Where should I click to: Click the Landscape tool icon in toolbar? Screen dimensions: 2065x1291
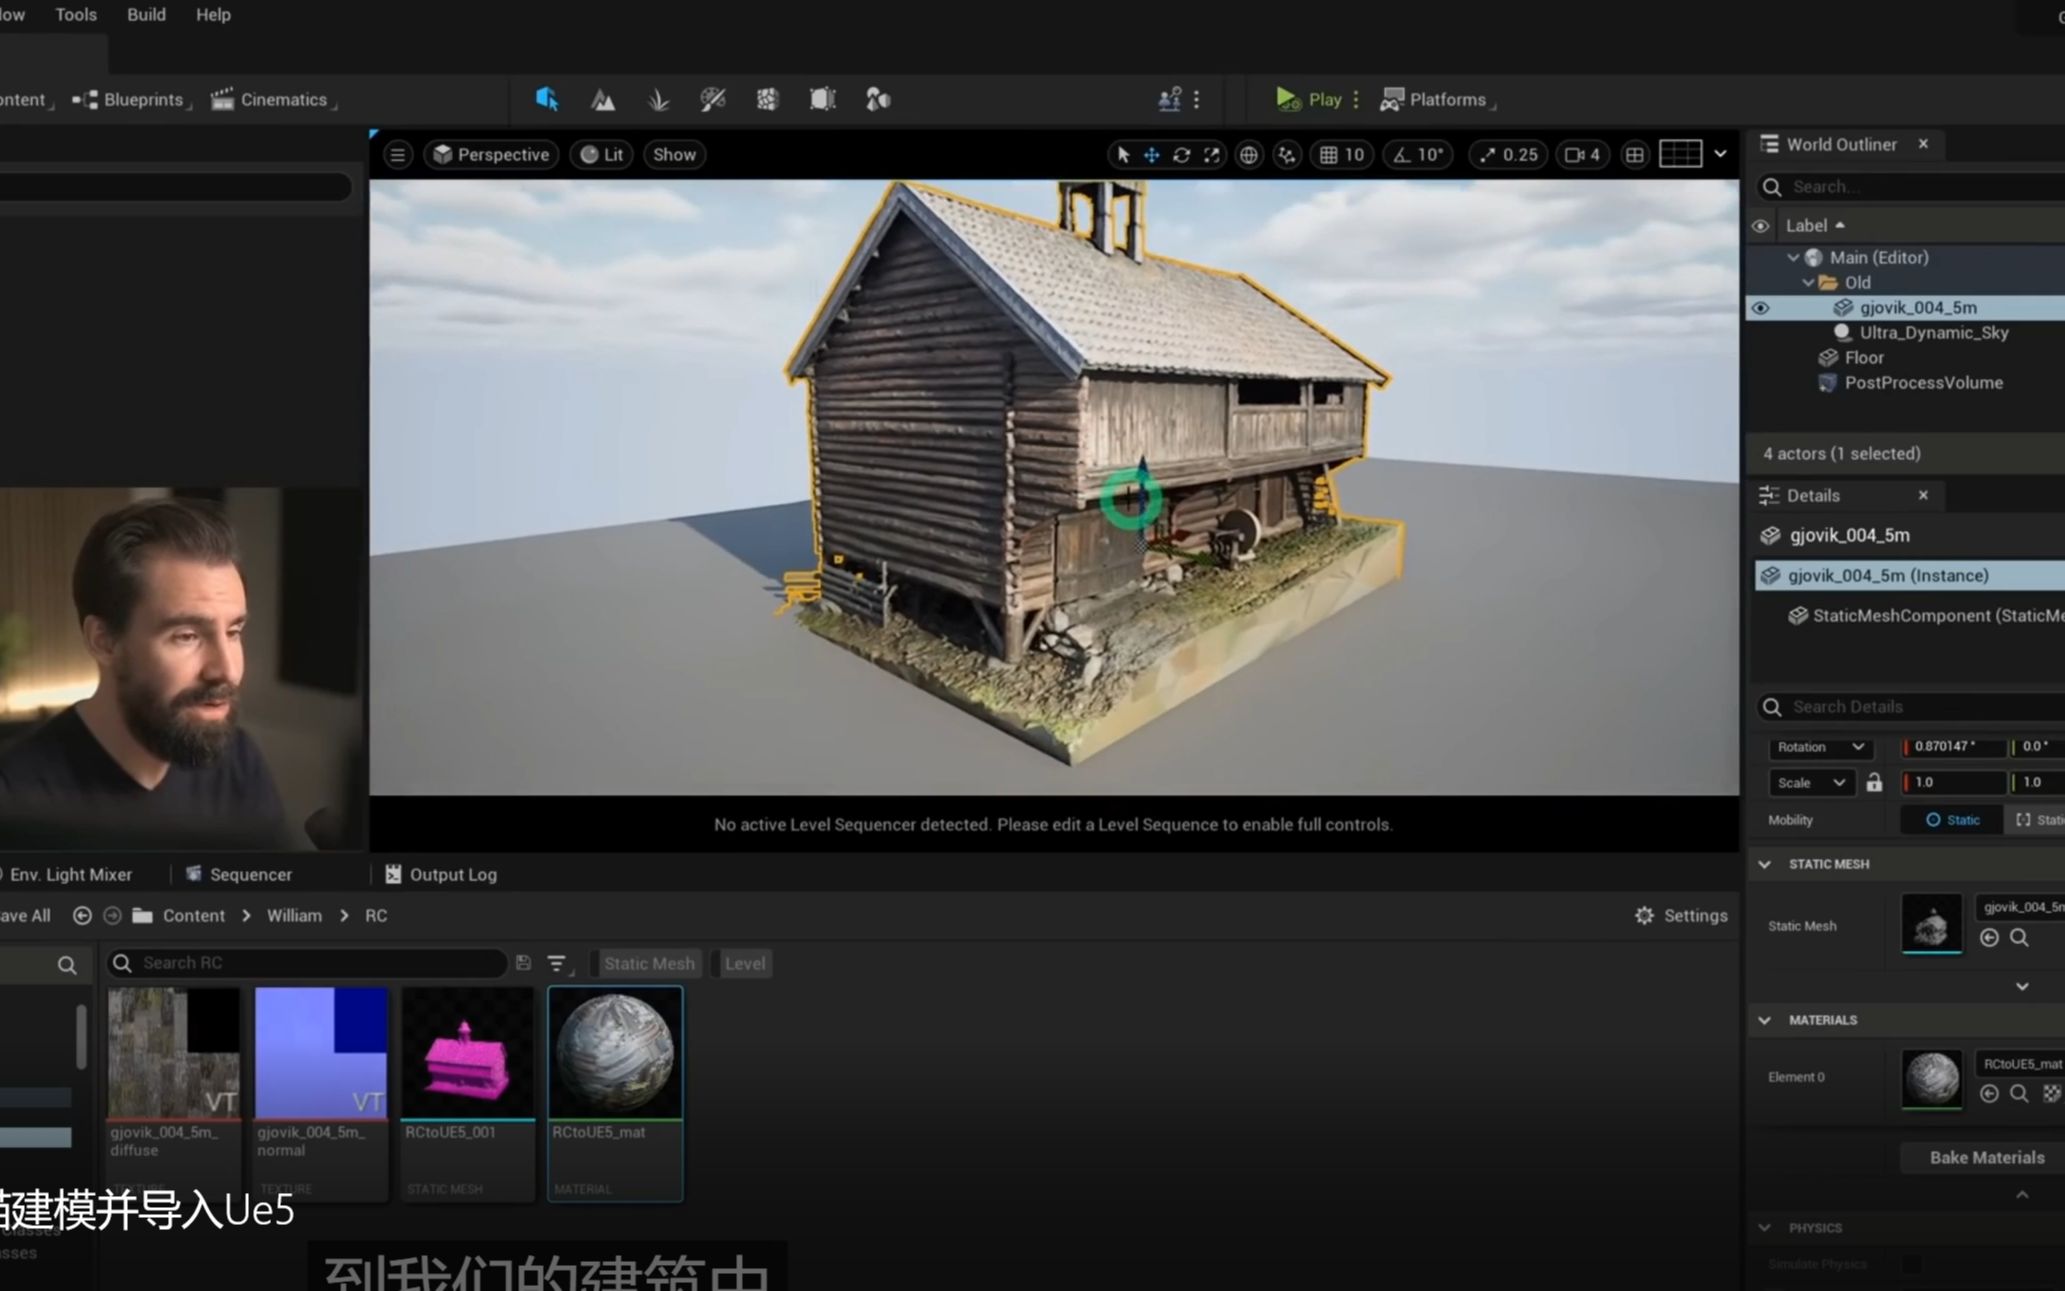[x=604, y=98]
